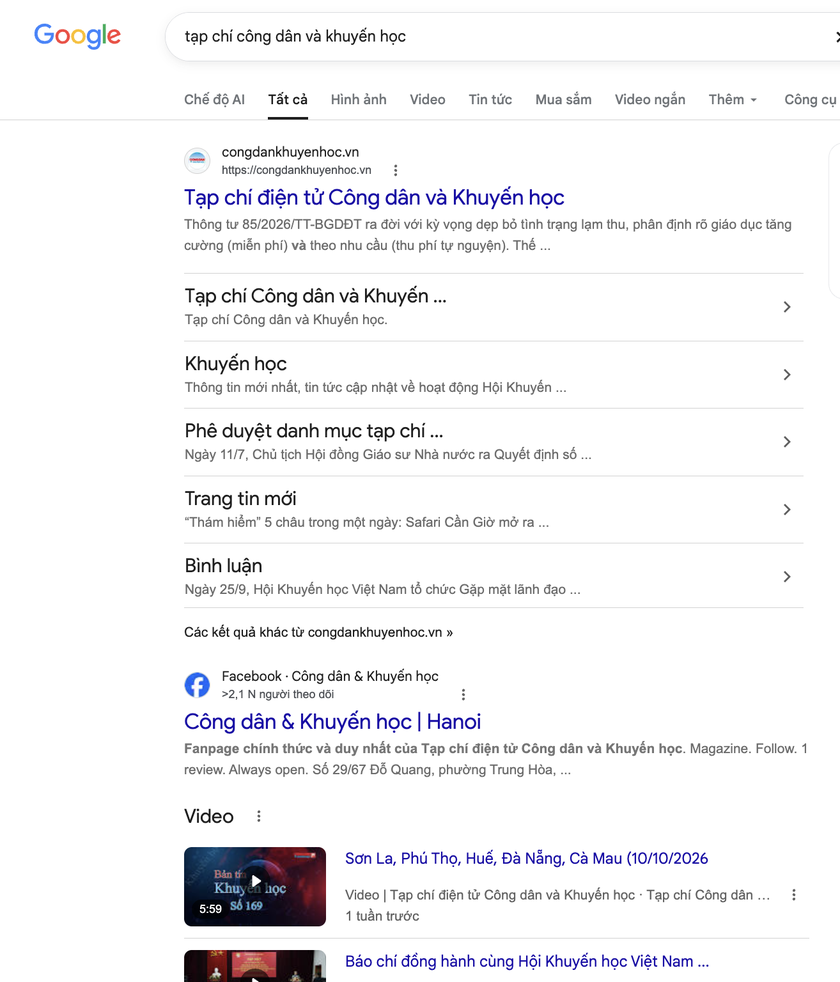Switch to the Video search tab
Image resolution: width=840 pixels, height=982 pixels.
pyautogui.click(x=427, y=100)
